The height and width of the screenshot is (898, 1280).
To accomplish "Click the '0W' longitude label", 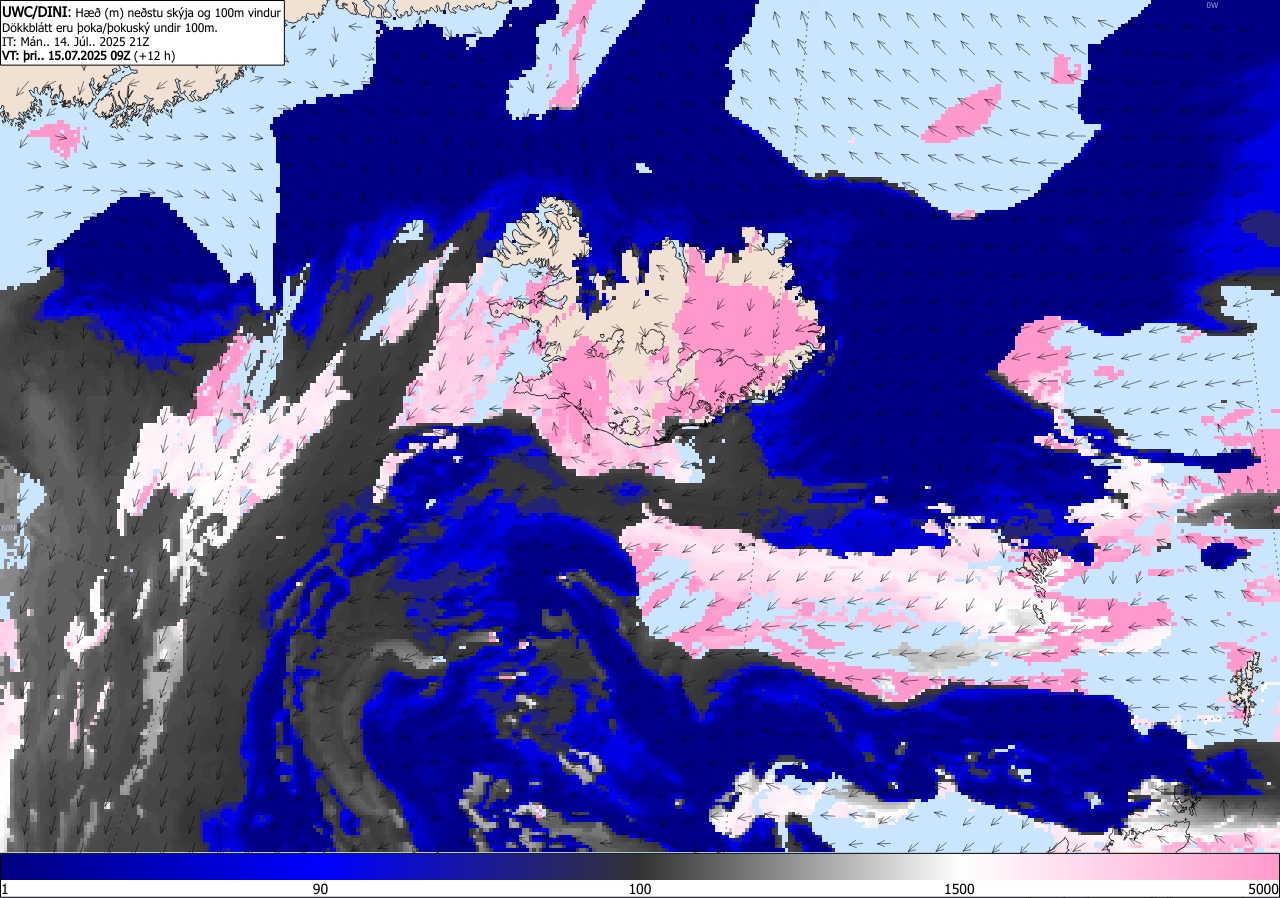I will pyautogui.click(x=1212, y=5).
